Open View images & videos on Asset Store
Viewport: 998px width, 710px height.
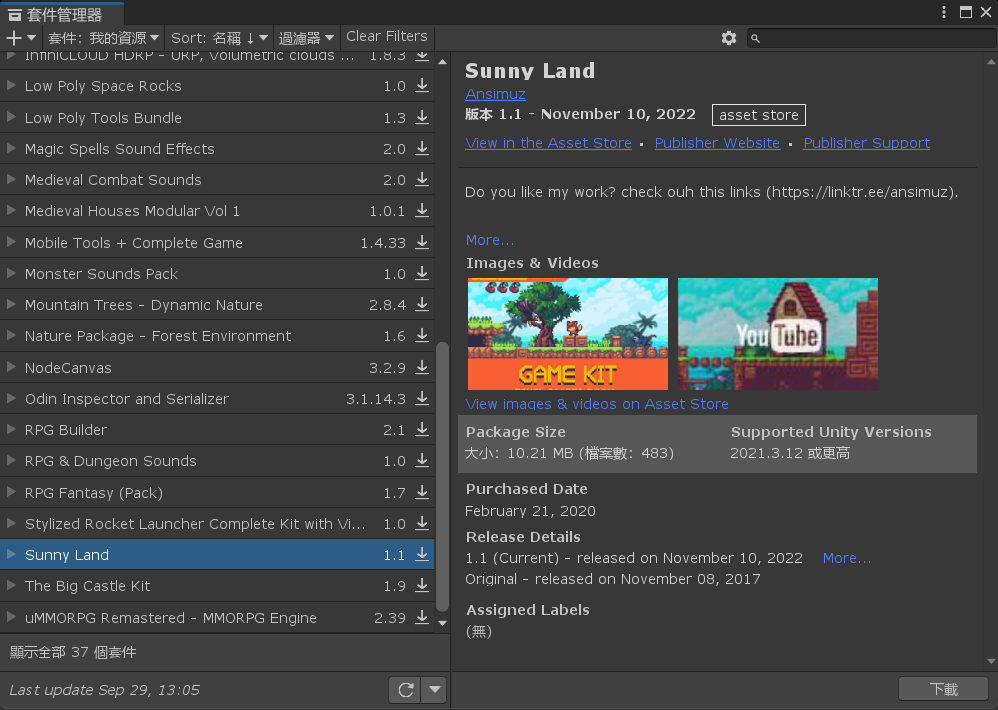click(597, 404)
